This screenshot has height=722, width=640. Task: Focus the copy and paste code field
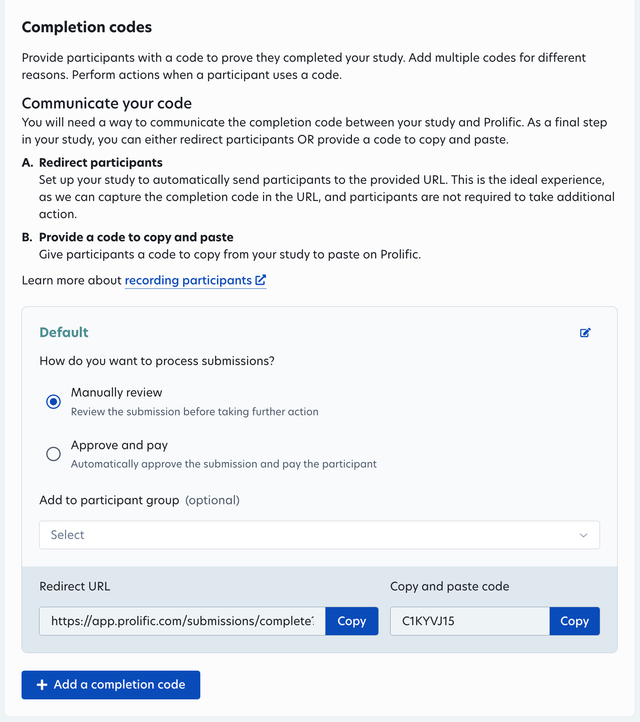pyautogui.click(x=470, y=621)
